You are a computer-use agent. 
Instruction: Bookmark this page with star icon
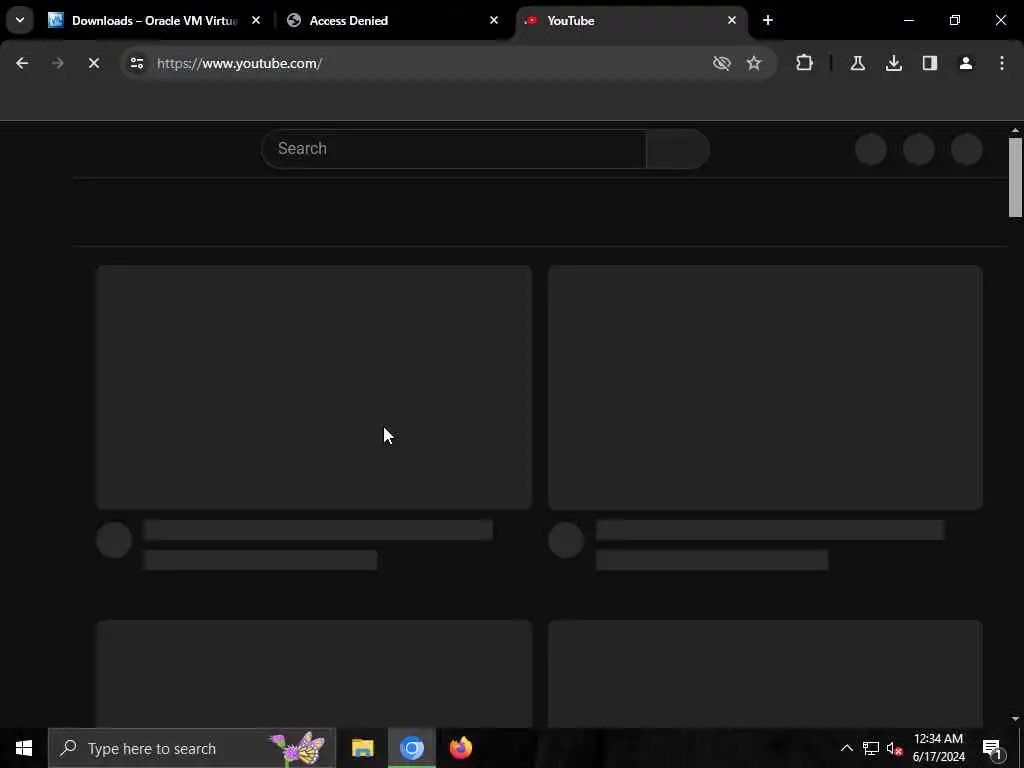coord(754,63)
